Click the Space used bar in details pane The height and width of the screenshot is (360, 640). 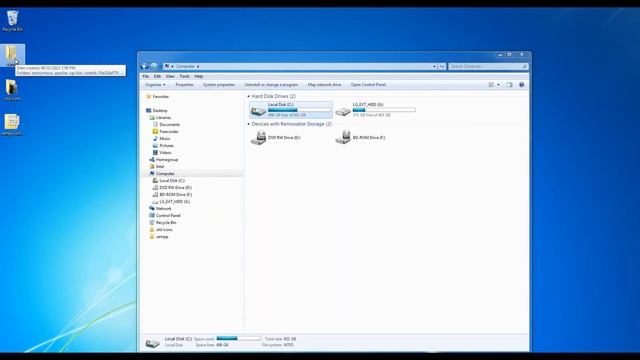tap(238, 338)
